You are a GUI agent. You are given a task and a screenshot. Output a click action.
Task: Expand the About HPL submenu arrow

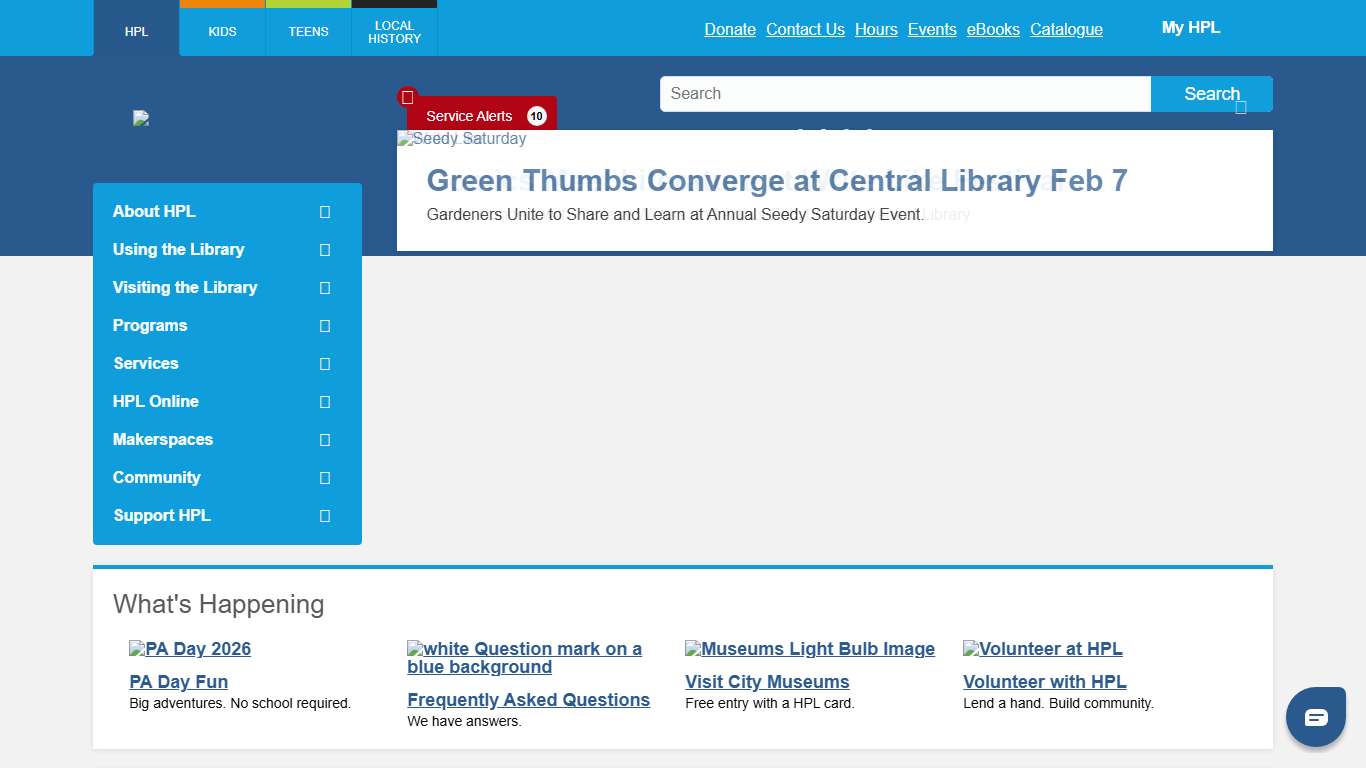325,212
